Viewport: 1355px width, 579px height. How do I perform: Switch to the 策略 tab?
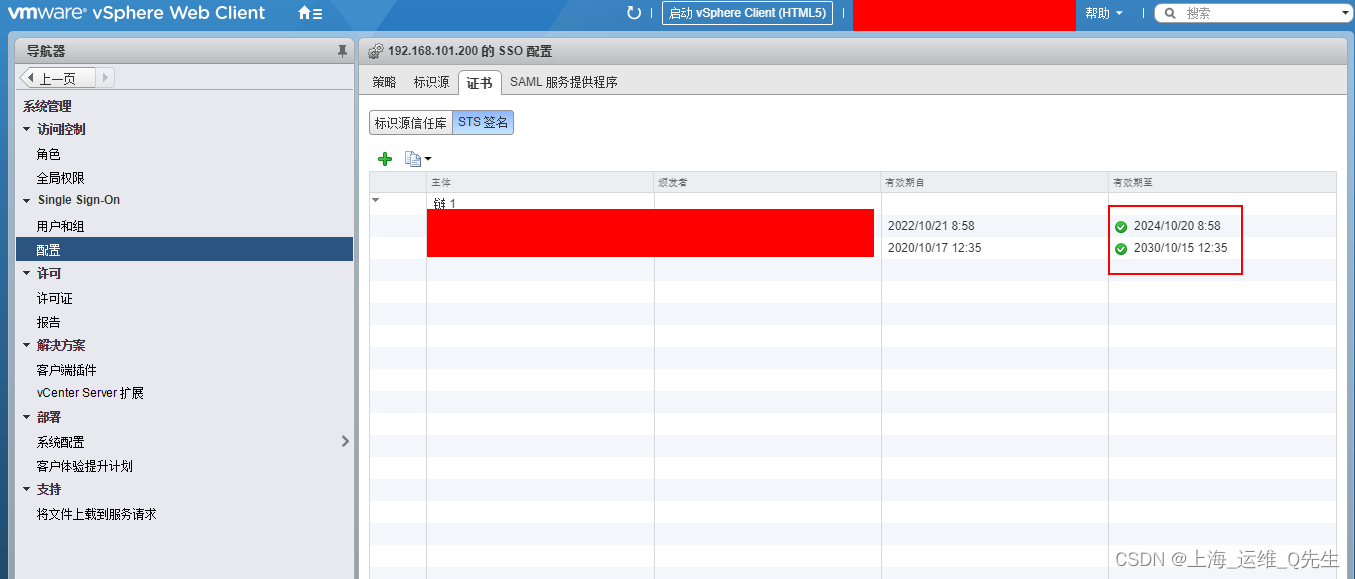384,81
